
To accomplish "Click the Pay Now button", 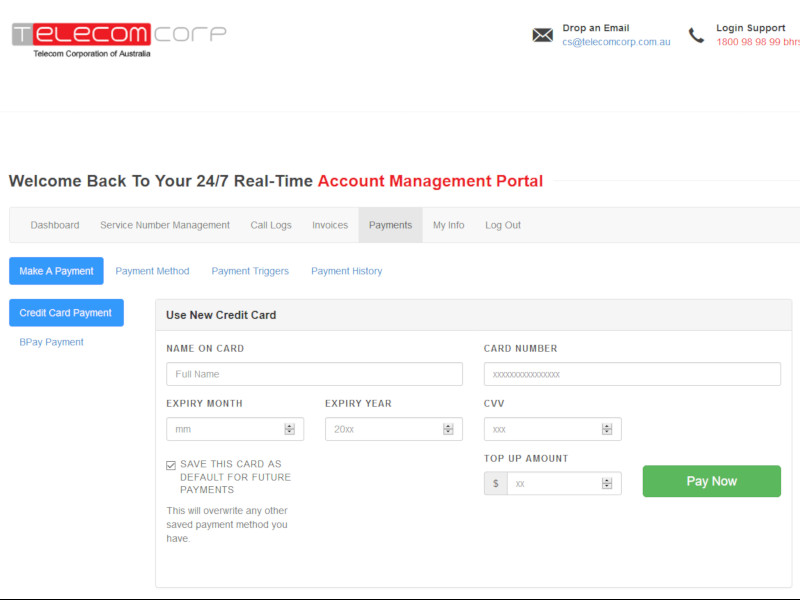I will click(x=711, y=481).
